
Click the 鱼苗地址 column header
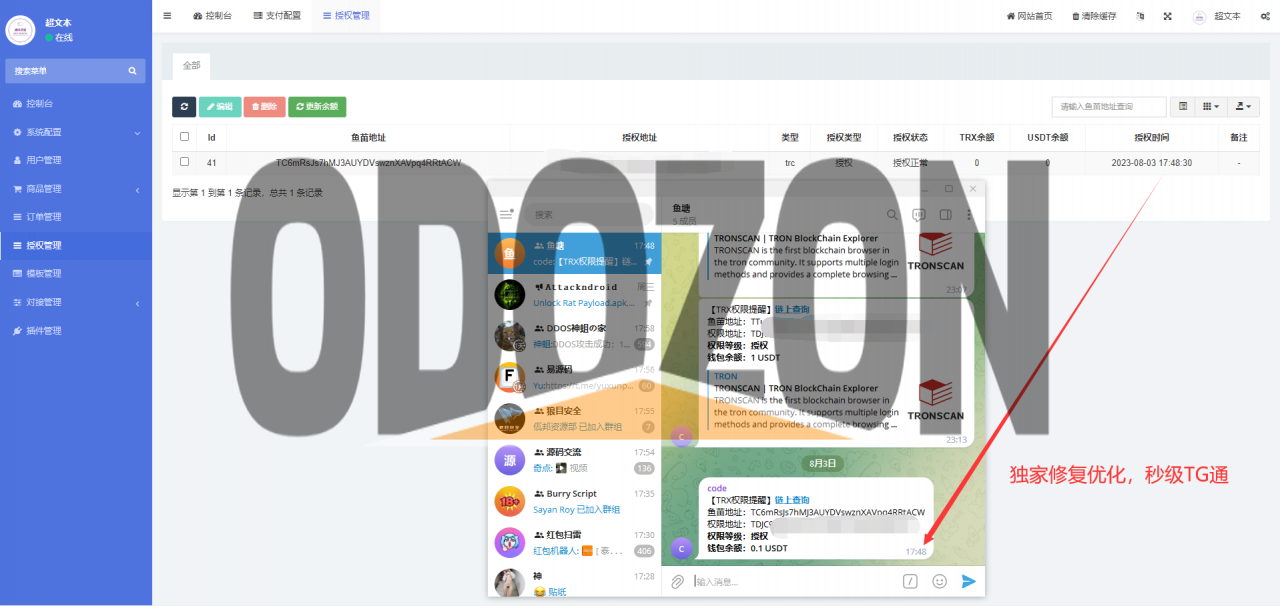(x=368, y=137)
